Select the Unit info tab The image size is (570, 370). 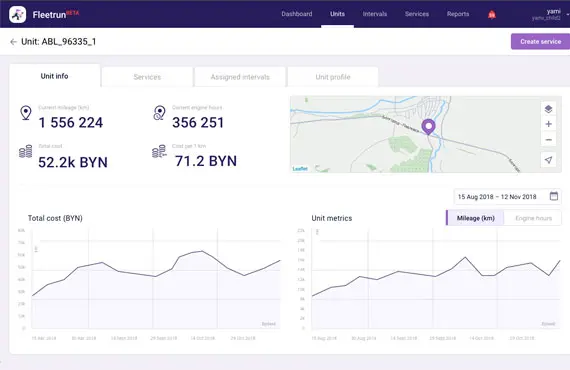coord(55,76)
